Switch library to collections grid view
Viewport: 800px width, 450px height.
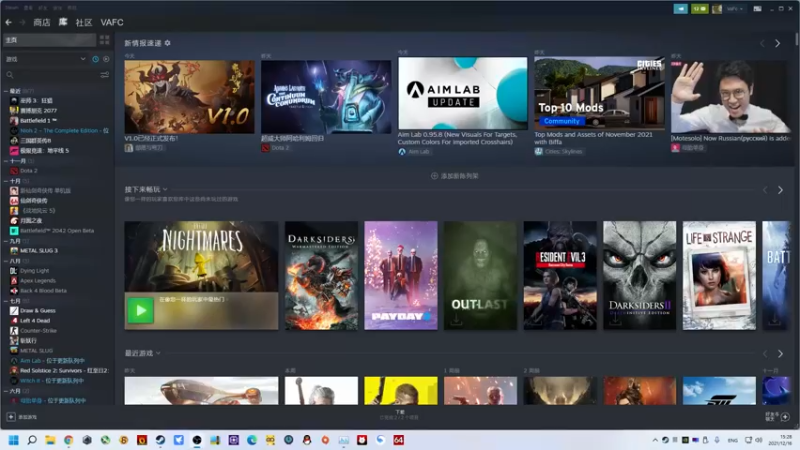[105, 40]
